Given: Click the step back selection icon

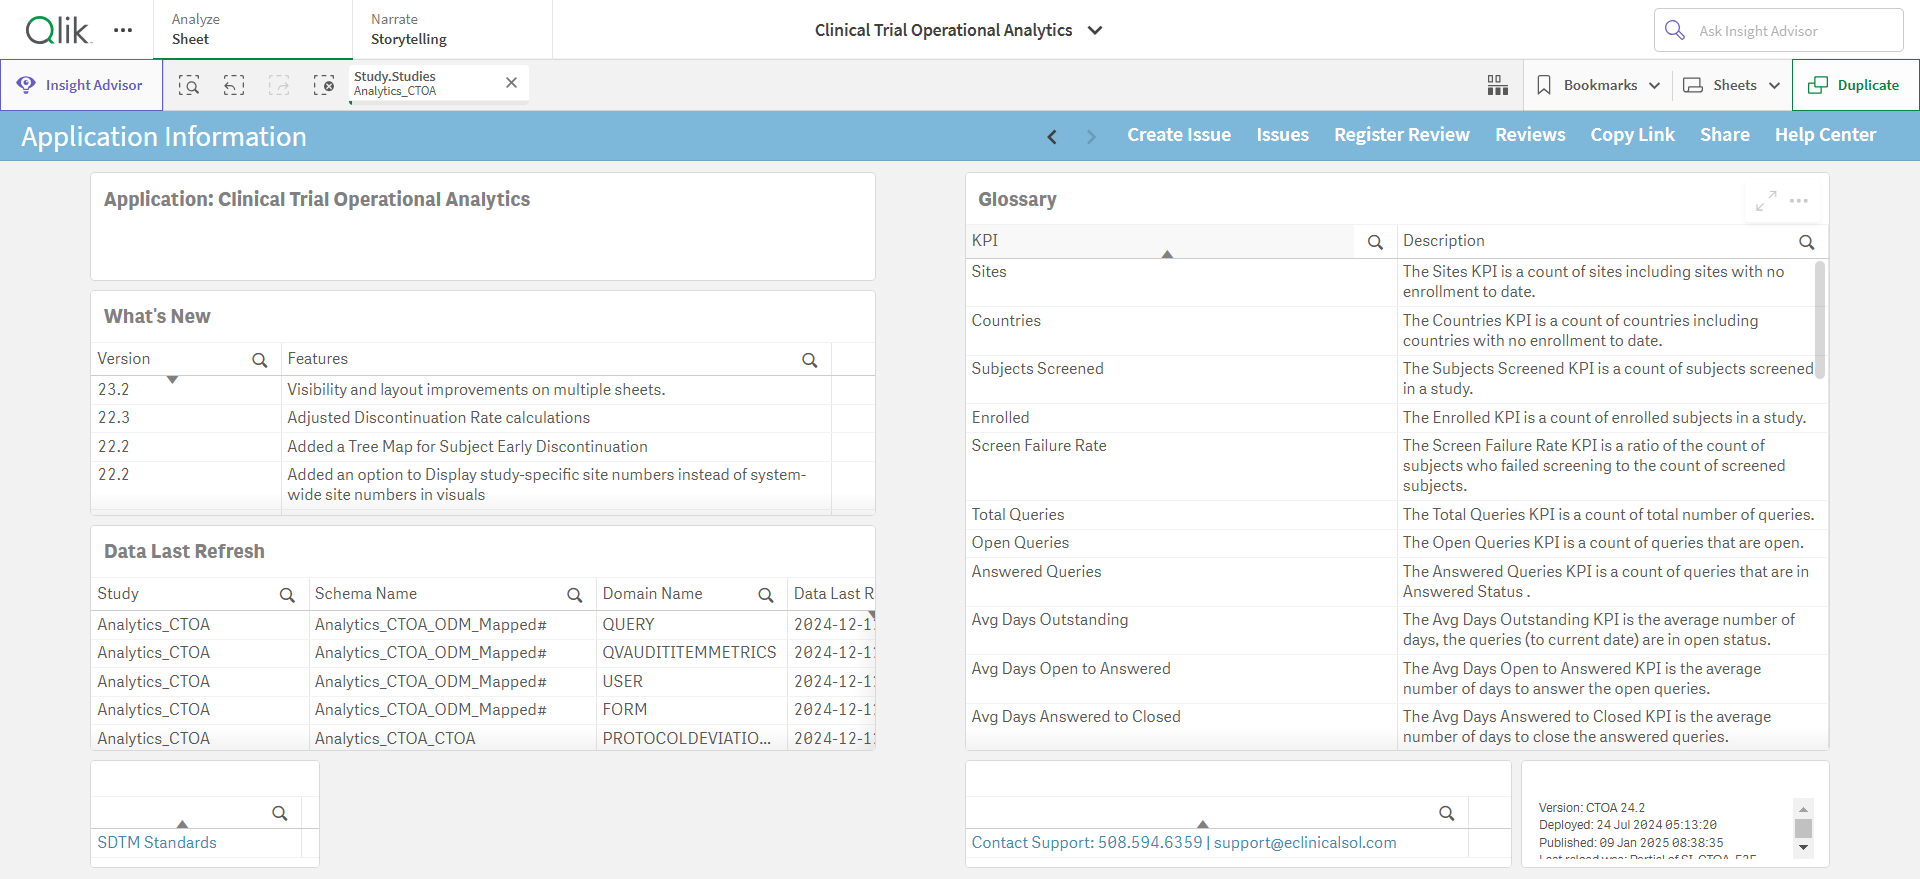Looking at the screenshot, I should point(234,85).
